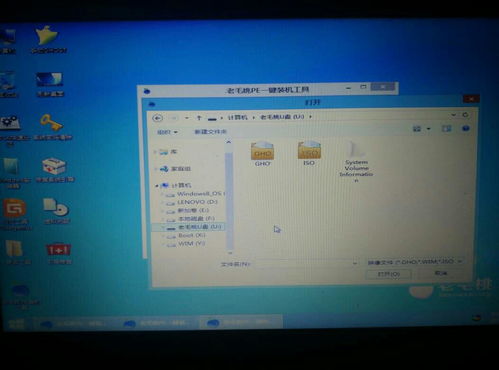The image size is (499, 370).
Task: Toggle the preview pane icon
Action: pos(446,129)
